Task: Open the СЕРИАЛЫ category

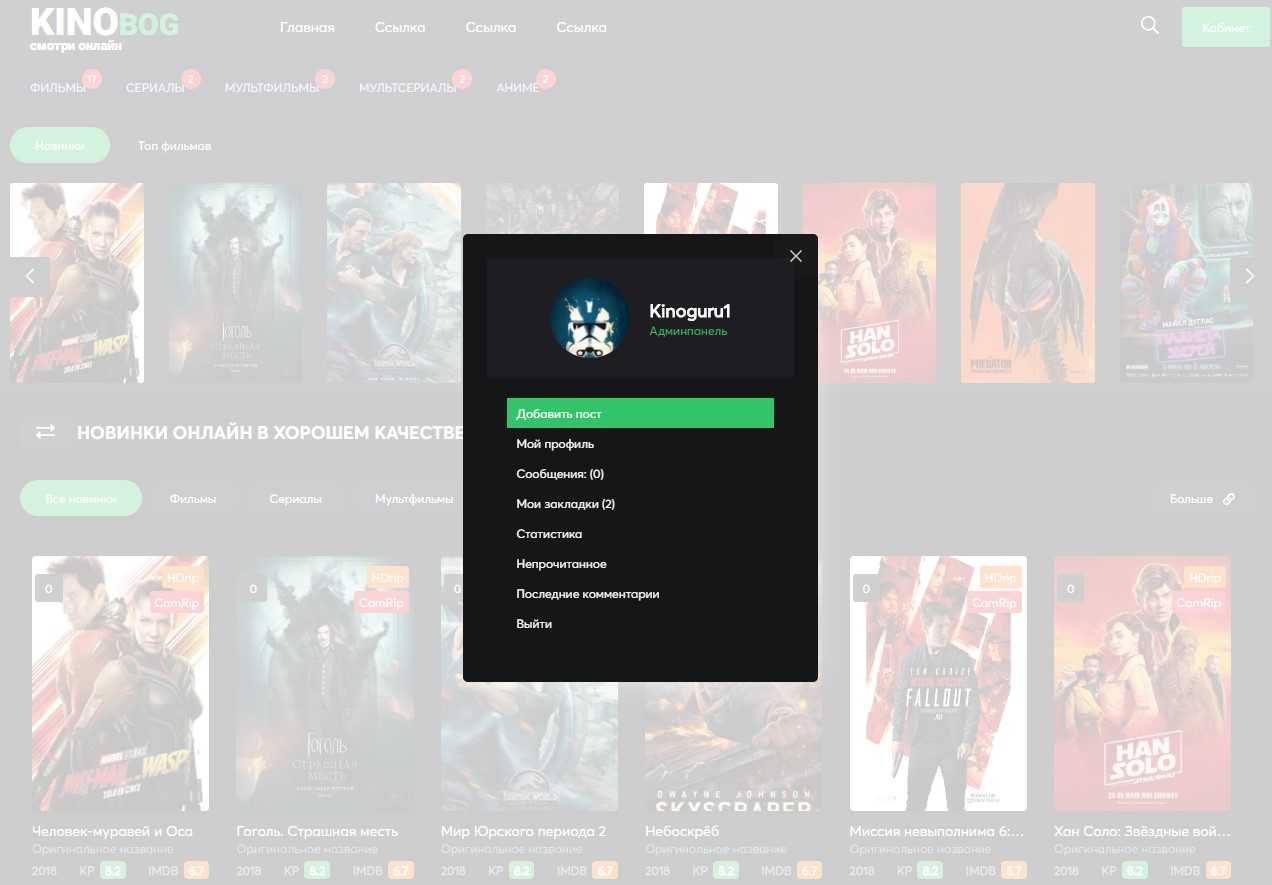Action: (x=155, y=88)
